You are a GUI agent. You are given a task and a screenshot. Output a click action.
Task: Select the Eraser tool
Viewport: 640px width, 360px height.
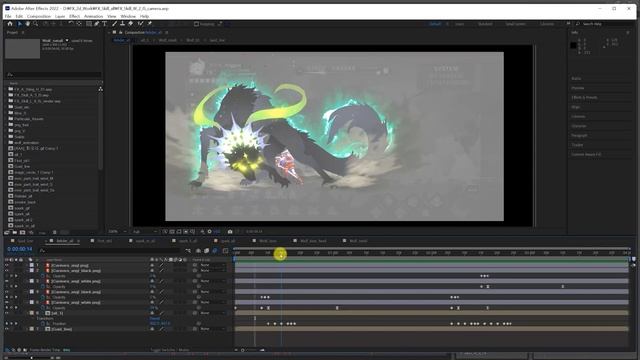[131, 24]
